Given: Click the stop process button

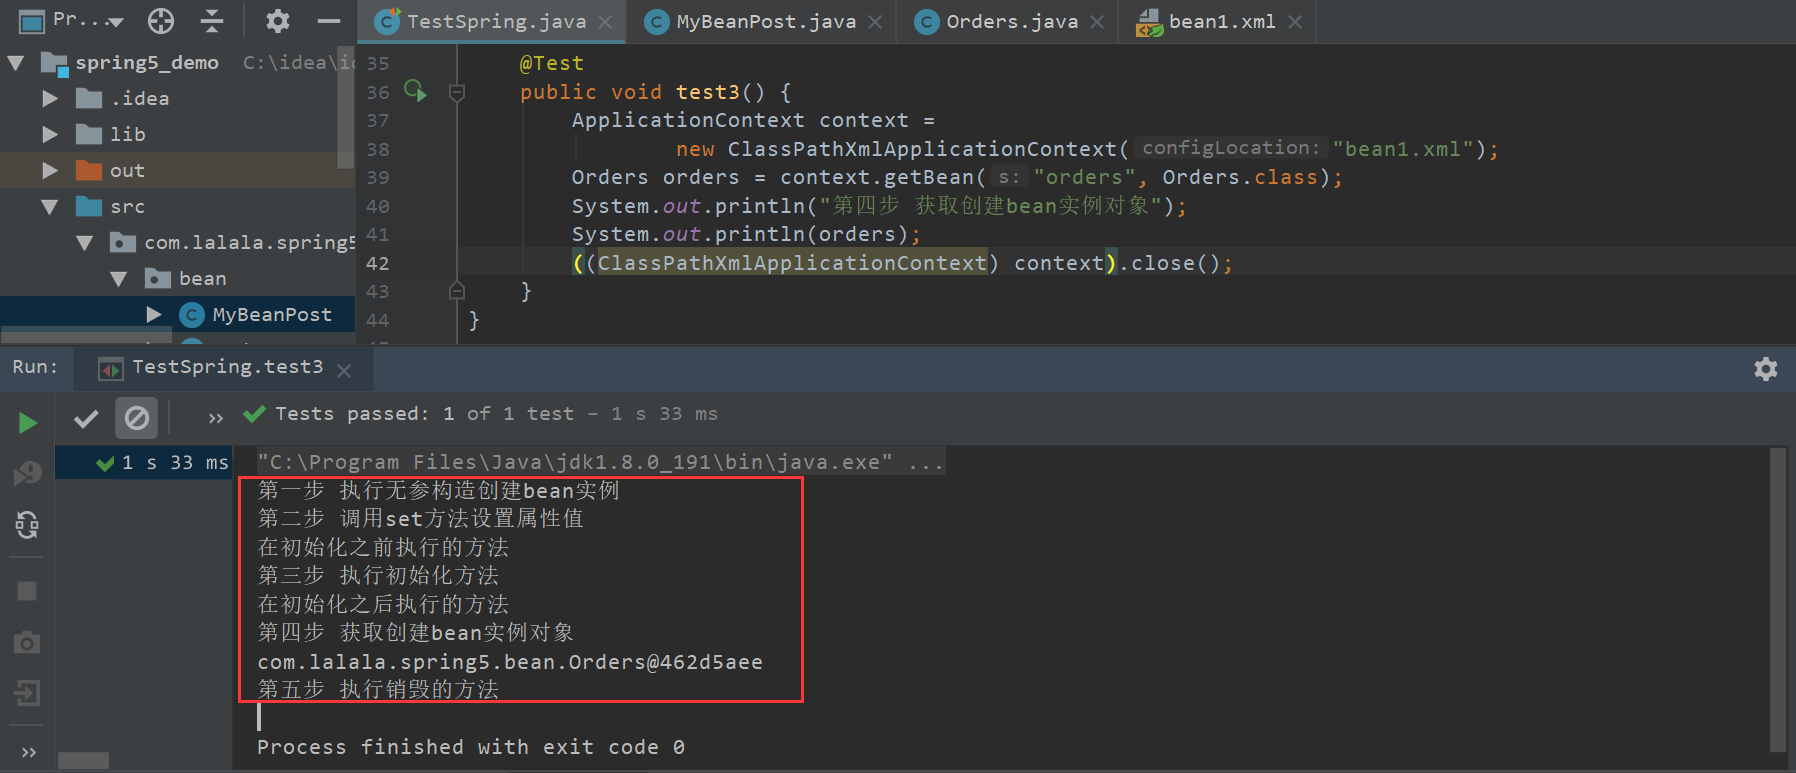Looking at the screenshot, I should coord(28,591).
